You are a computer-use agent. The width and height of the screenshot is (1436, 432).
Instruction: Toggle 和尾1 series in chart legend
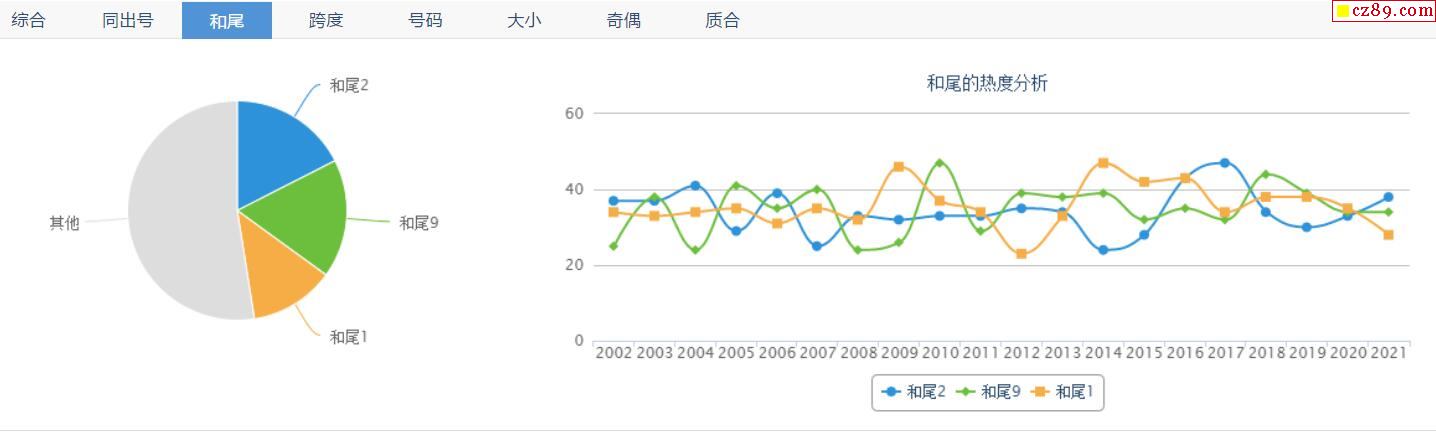[x=1064, y=392]
